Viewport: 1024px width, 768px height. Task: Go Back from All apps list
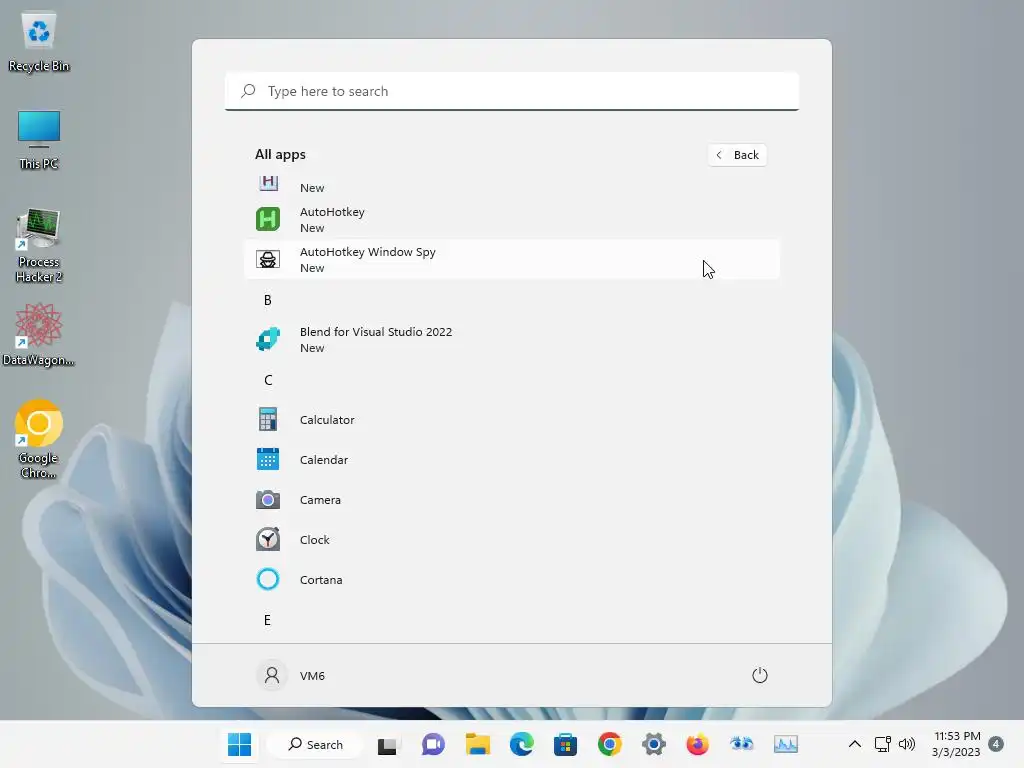[737, 155]
